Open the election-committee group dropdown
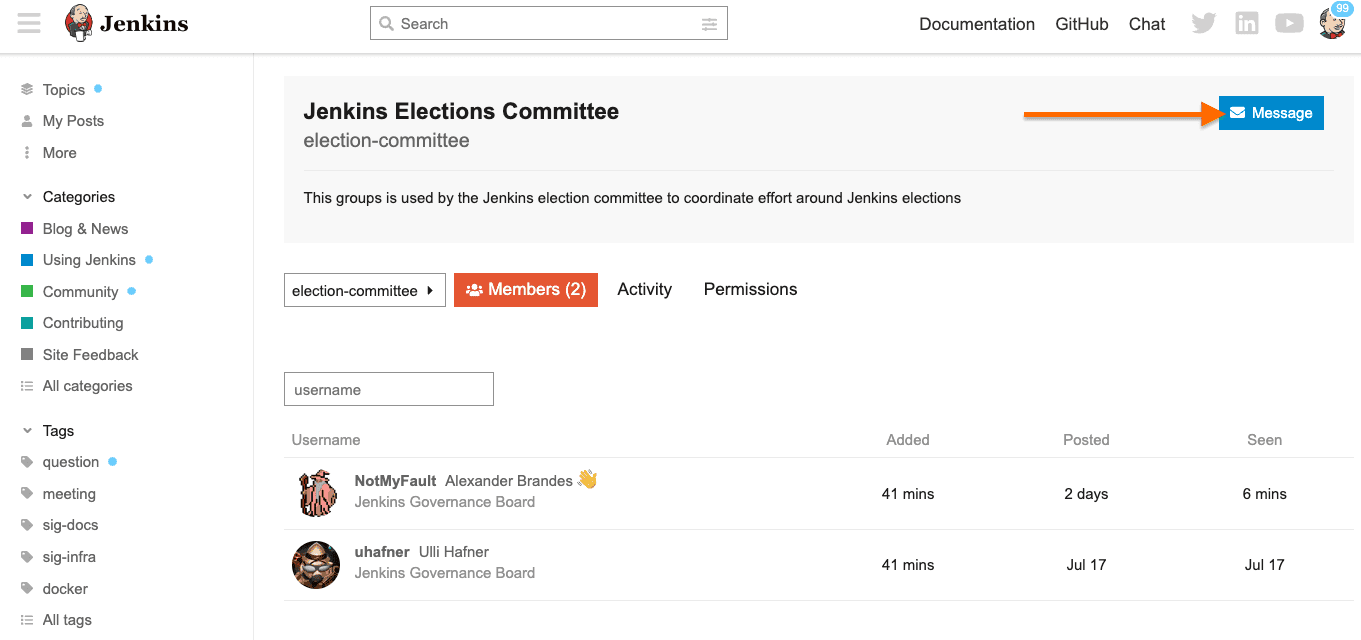The height and width of the screenshot is (640, 1361). coord(364,291)
